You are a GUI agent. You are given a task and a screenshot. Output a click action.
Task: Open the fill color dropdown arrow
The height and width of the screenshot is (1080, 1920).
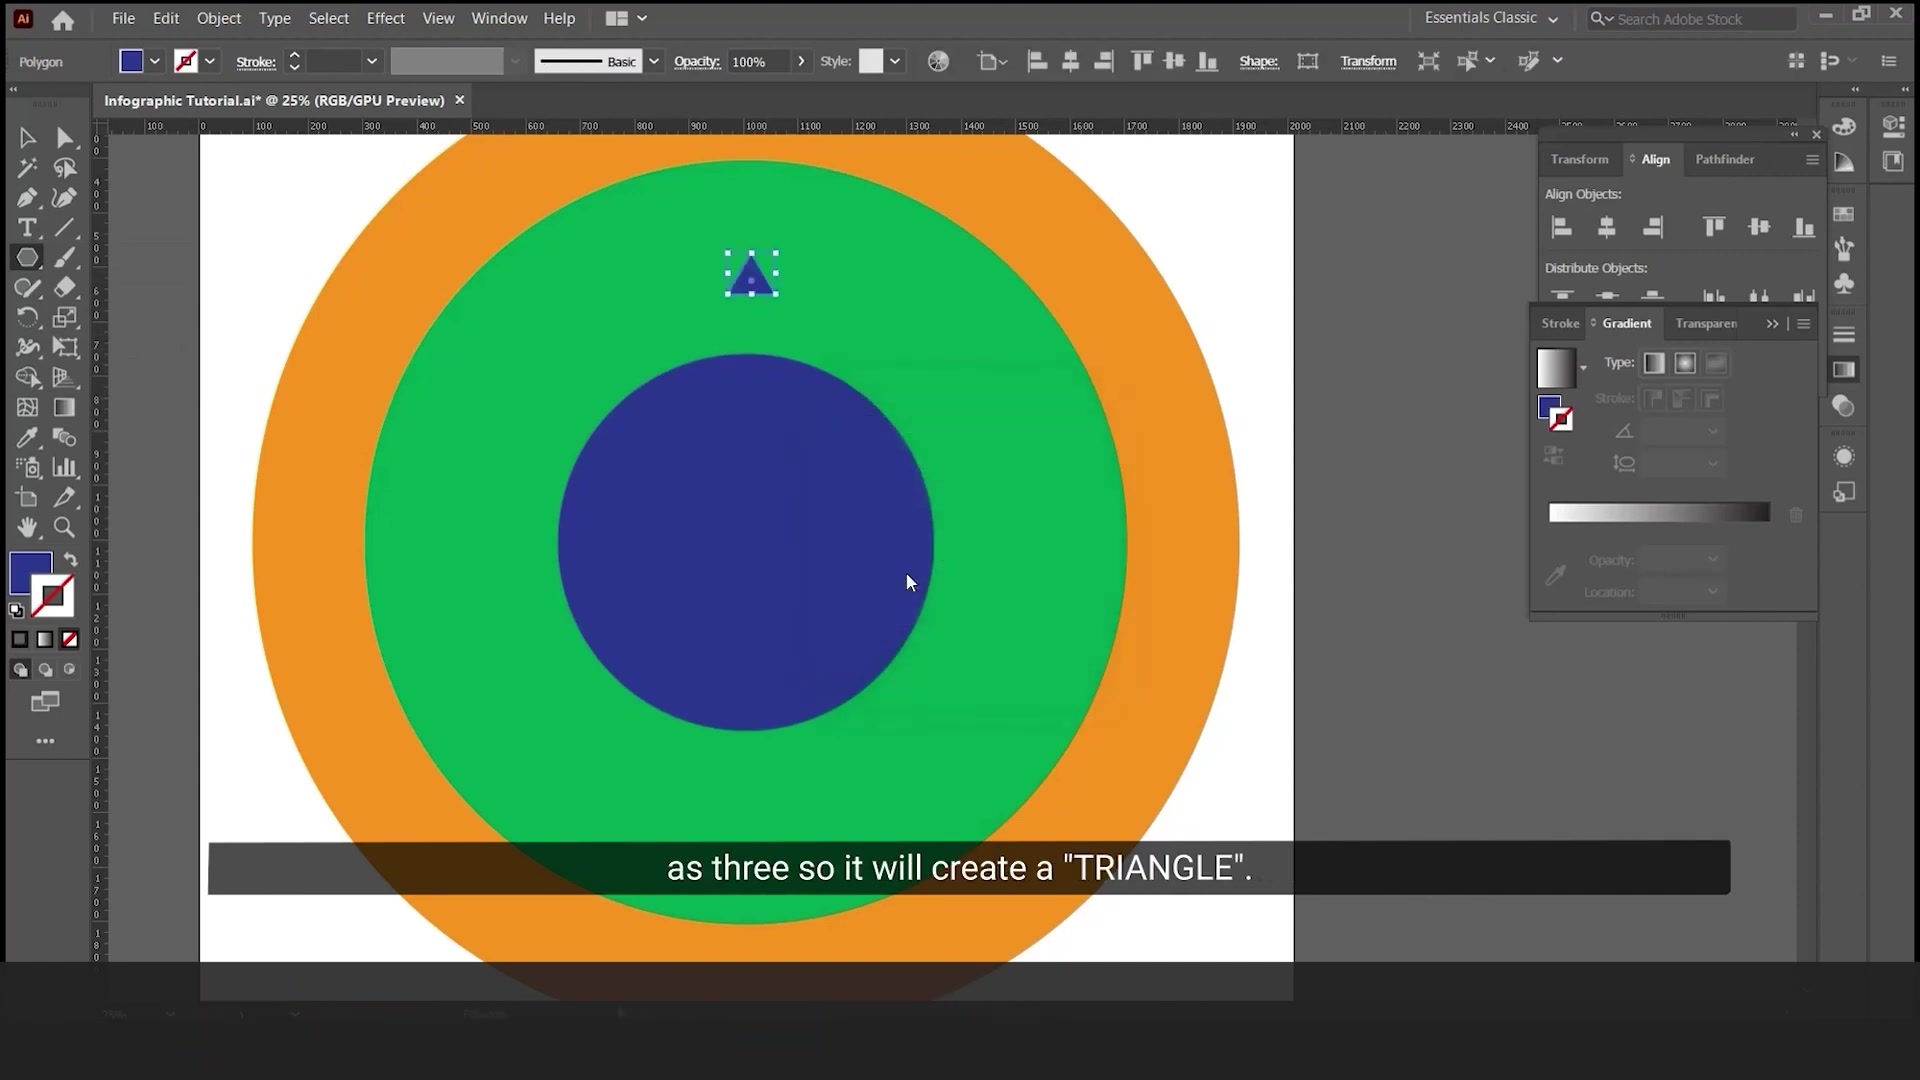(x=155, y=62)
